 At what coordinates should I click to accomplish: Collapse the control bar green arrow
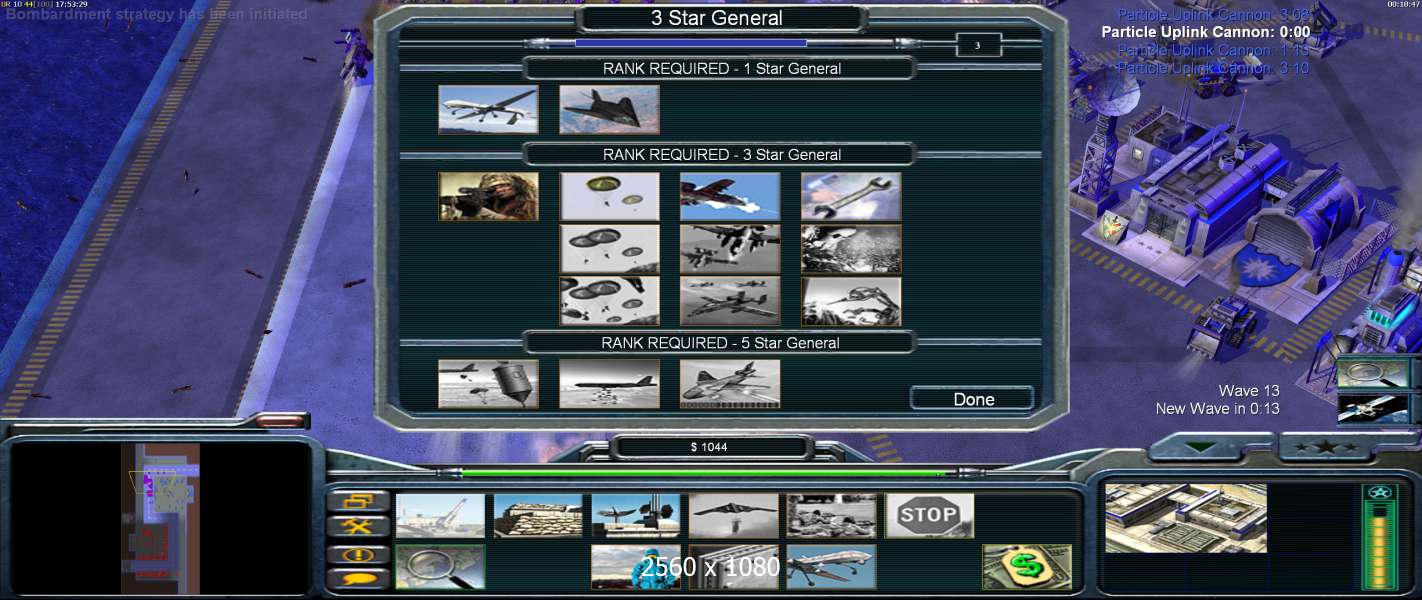click(1200, 446)
